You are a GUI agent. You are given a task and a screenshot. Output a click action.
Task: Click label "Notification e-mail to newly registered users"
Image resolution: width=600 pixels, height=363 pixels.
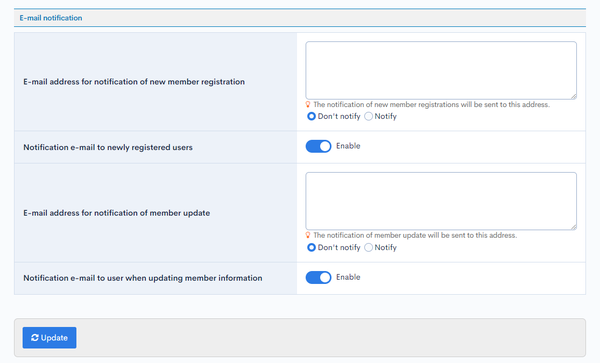108,147
